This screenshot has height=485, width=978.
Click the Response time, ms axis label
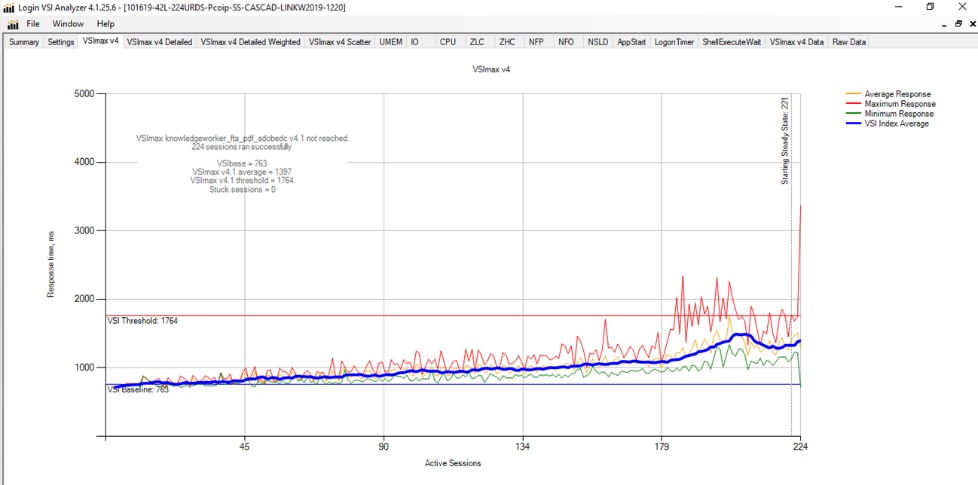click(x=52, y=264)
